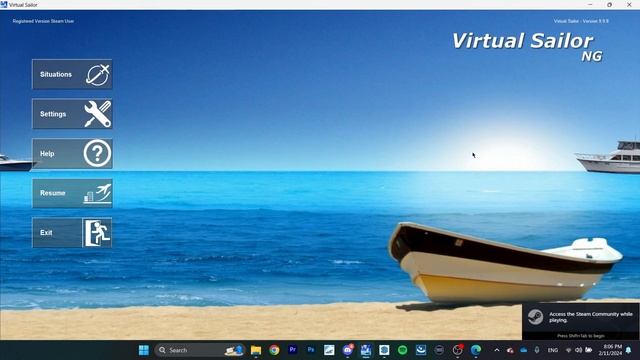The width and height of the screenshot is (640, 360).
Task: Click the compass-needle Situations icon
Action: [98, 75]
